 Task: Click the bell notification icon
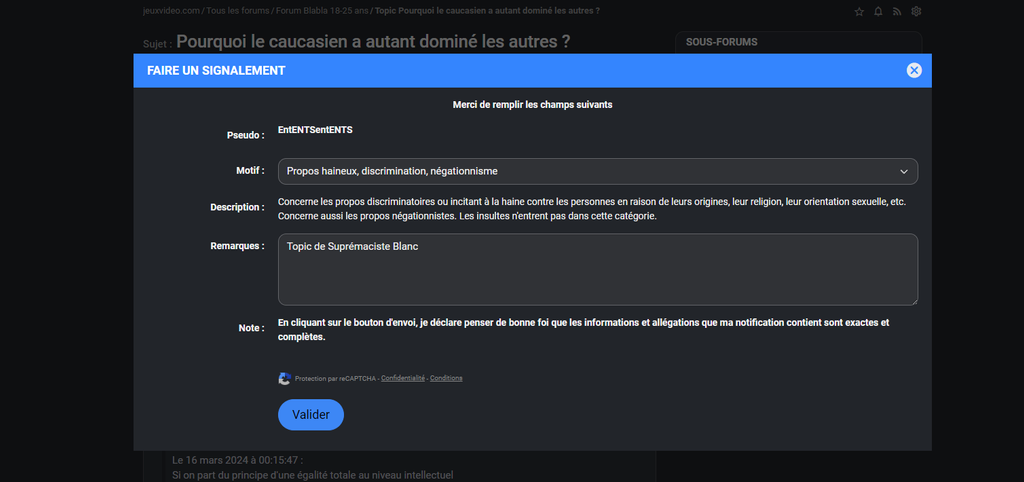[x=878, y=11]
